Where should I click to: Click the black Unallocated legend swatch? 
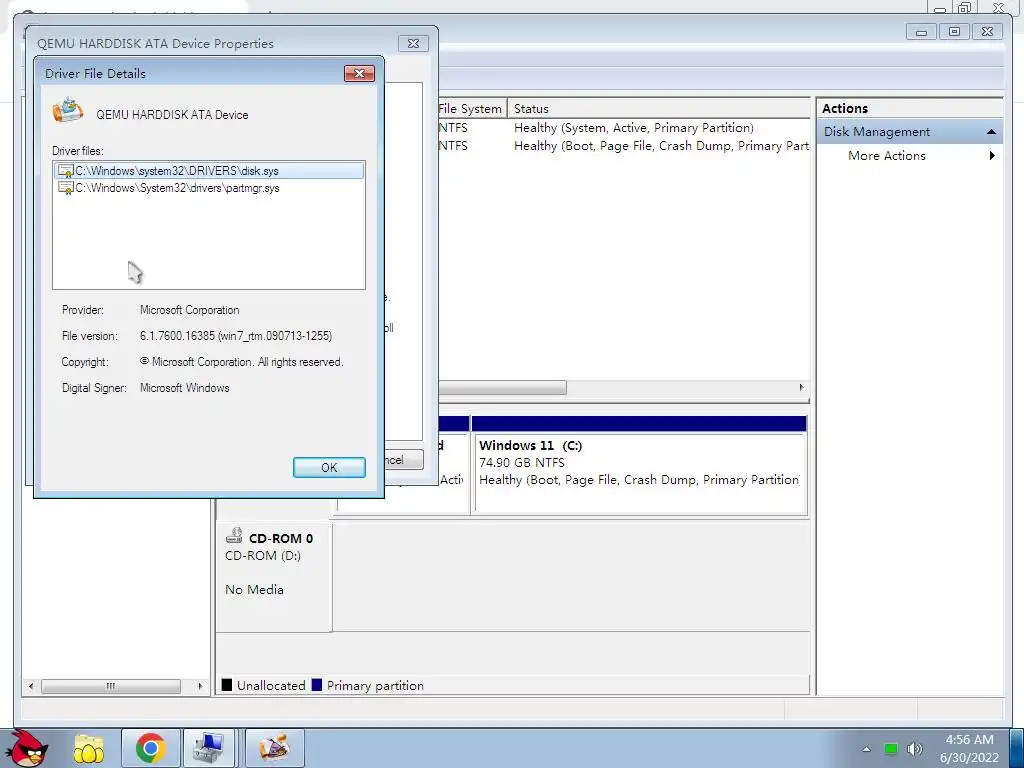tap(227, 685)
